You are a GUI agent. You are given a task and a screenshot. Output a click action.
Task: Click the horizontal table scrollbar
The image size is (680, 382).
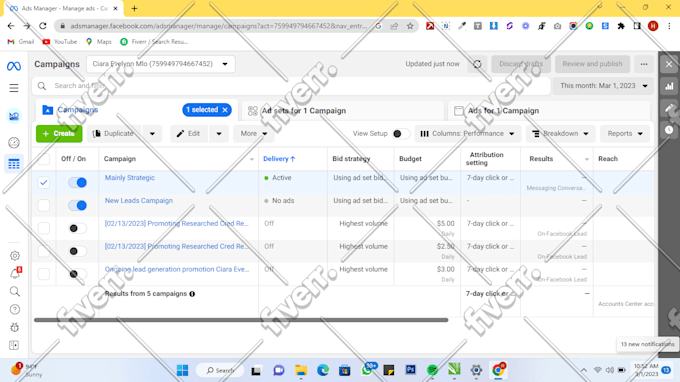tap(241, 320)
